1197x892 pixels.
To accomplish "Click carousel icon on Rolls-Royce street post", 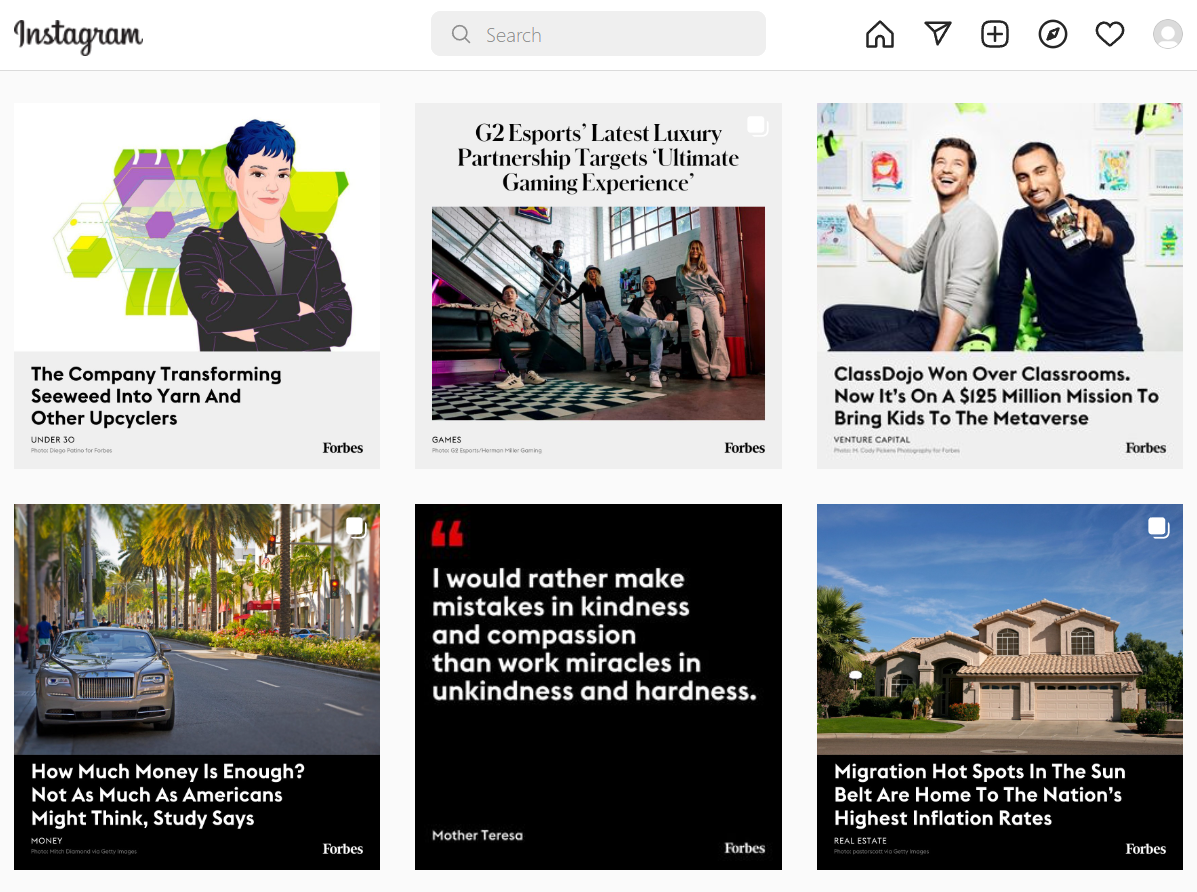I will pyautogui.click(x=356, y=527).
